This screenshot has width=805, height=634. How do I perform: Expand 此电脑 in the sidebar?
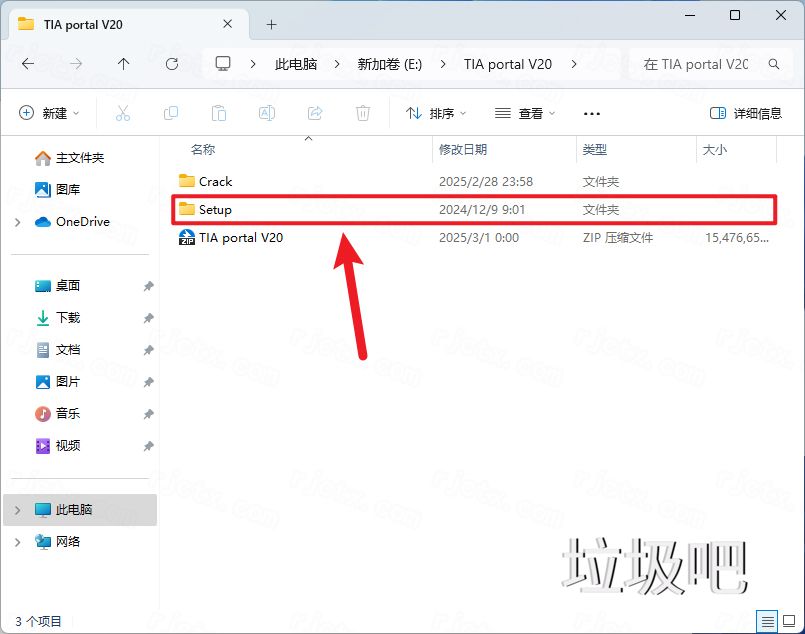tap(18, 509)
